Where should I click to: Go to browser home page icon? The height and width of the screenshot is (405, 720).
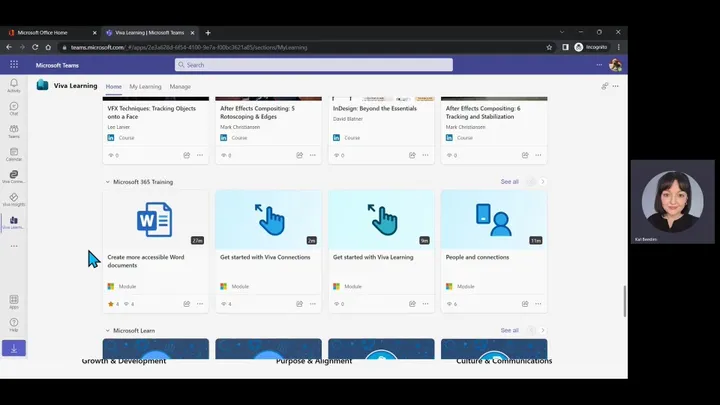48,47
